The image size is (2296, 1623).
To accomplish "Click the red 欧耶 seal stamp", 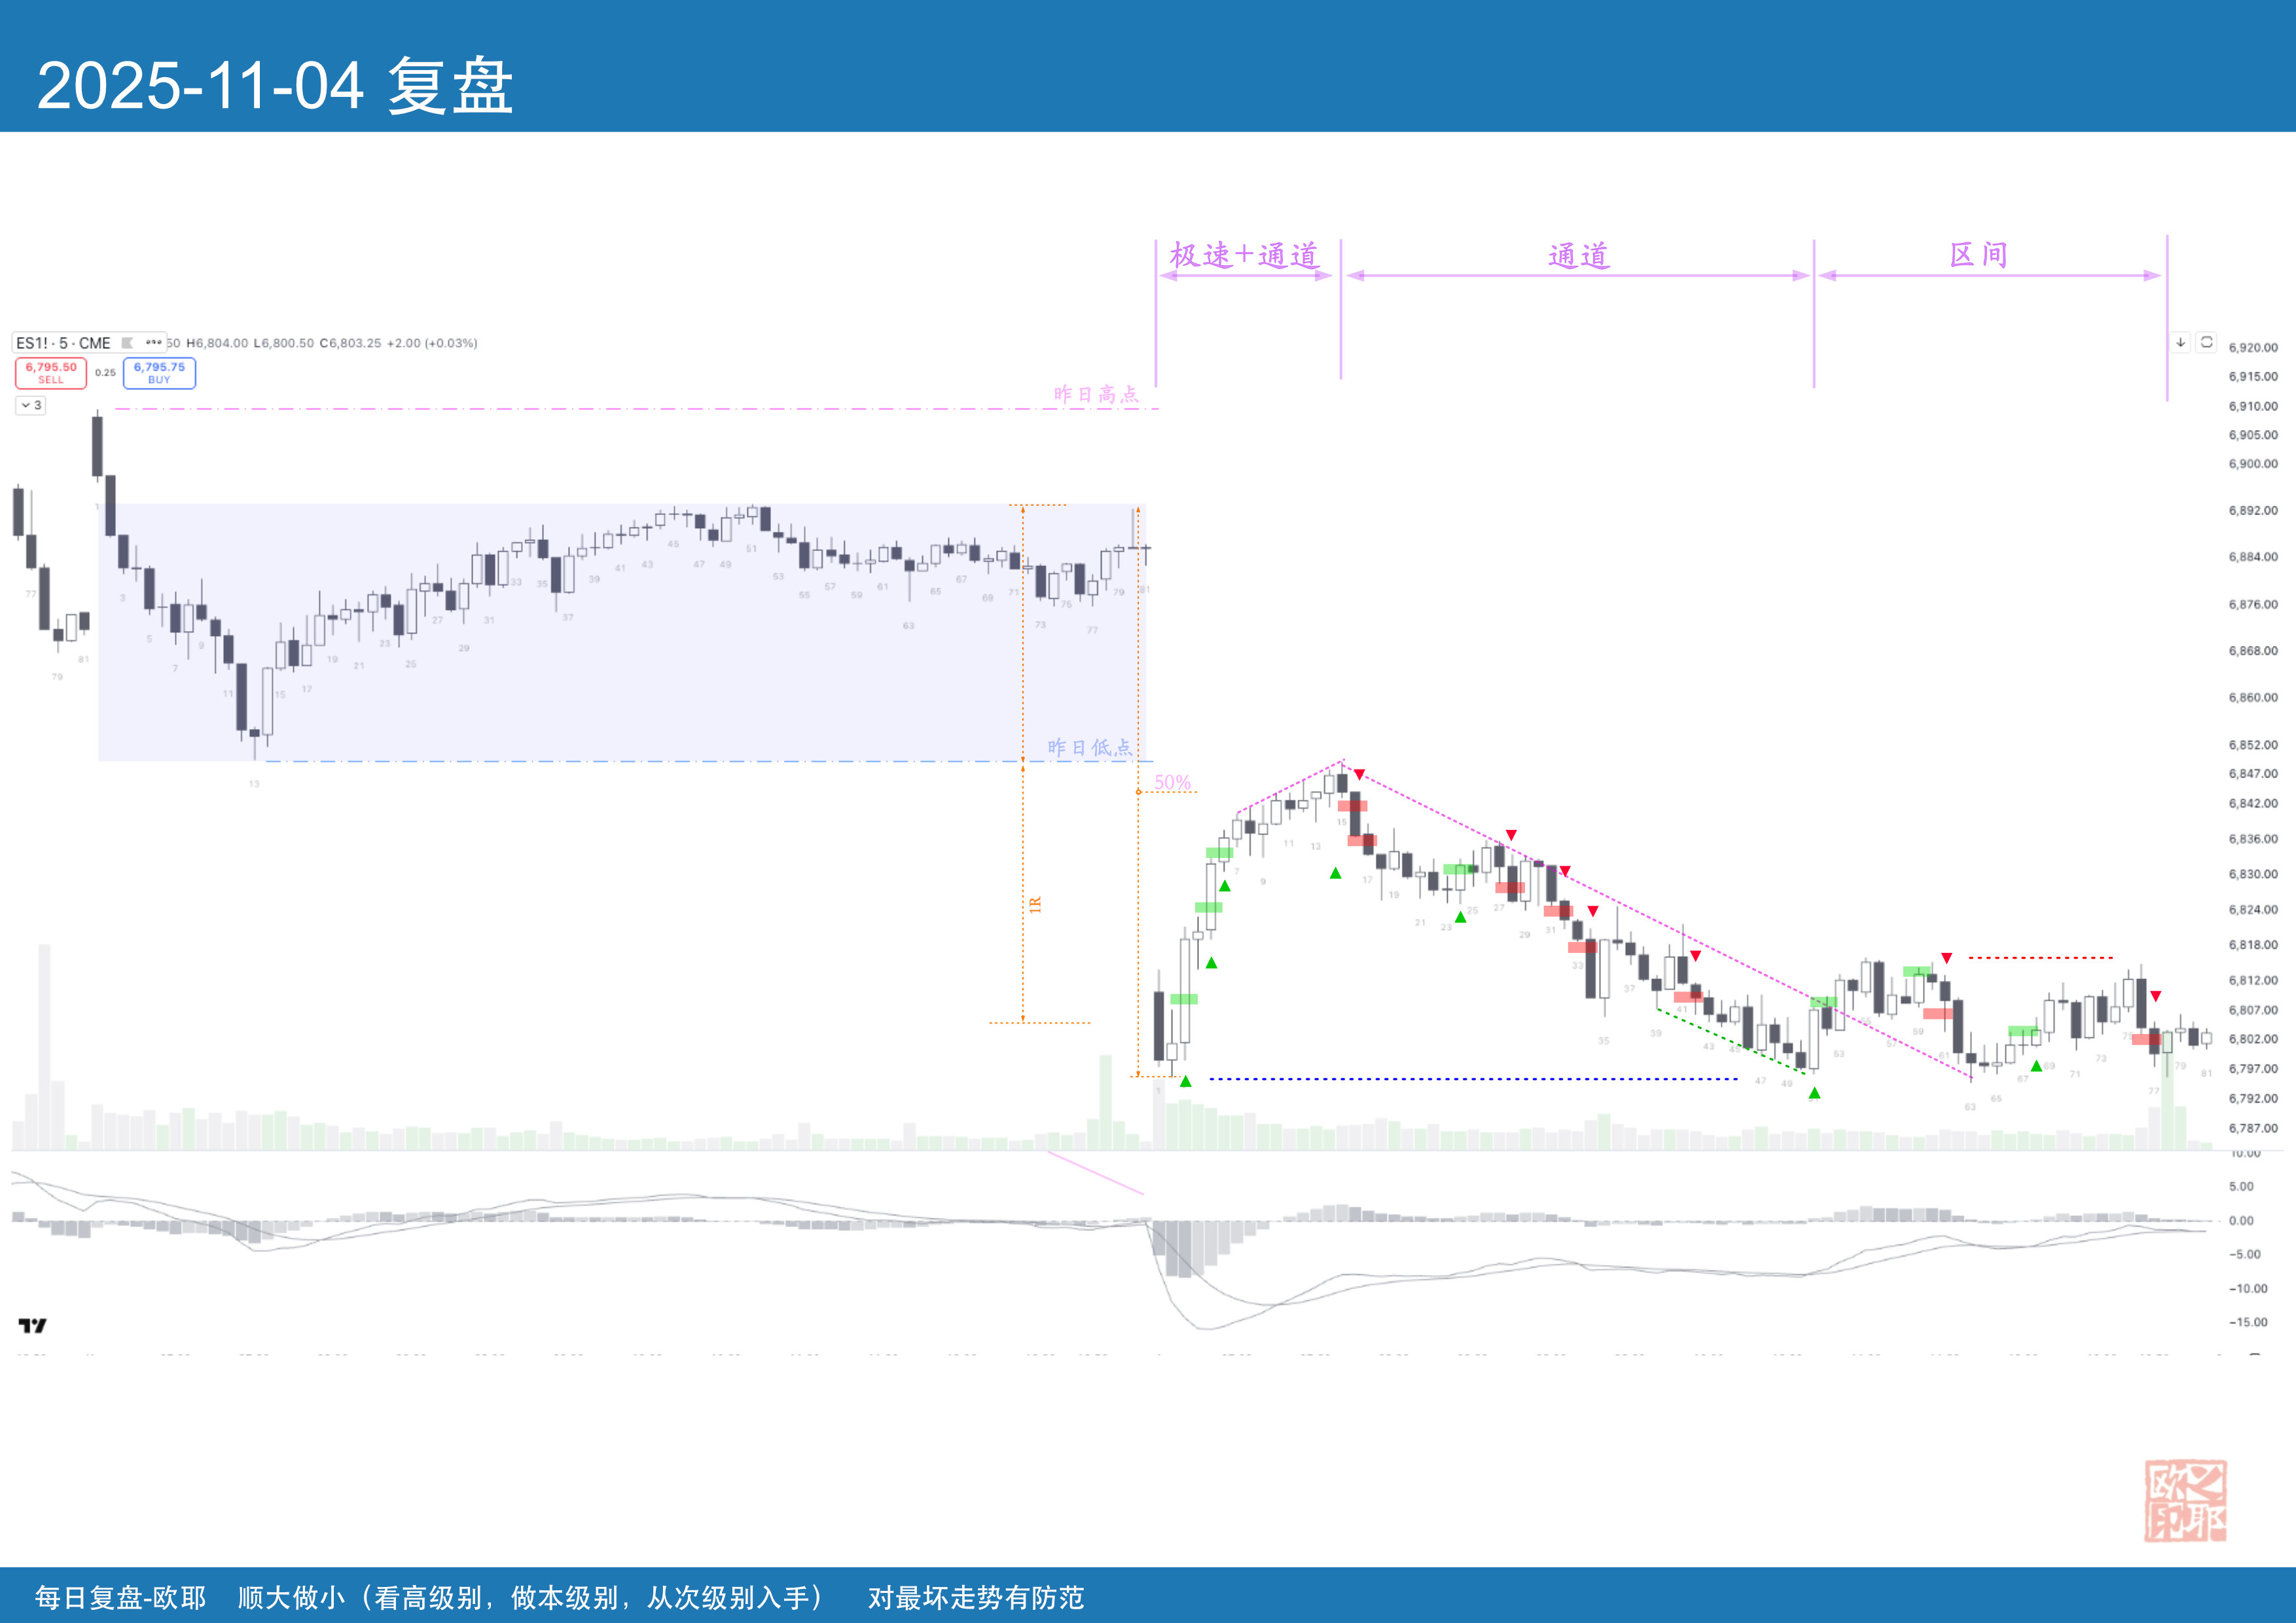I will point(2185,1500).
